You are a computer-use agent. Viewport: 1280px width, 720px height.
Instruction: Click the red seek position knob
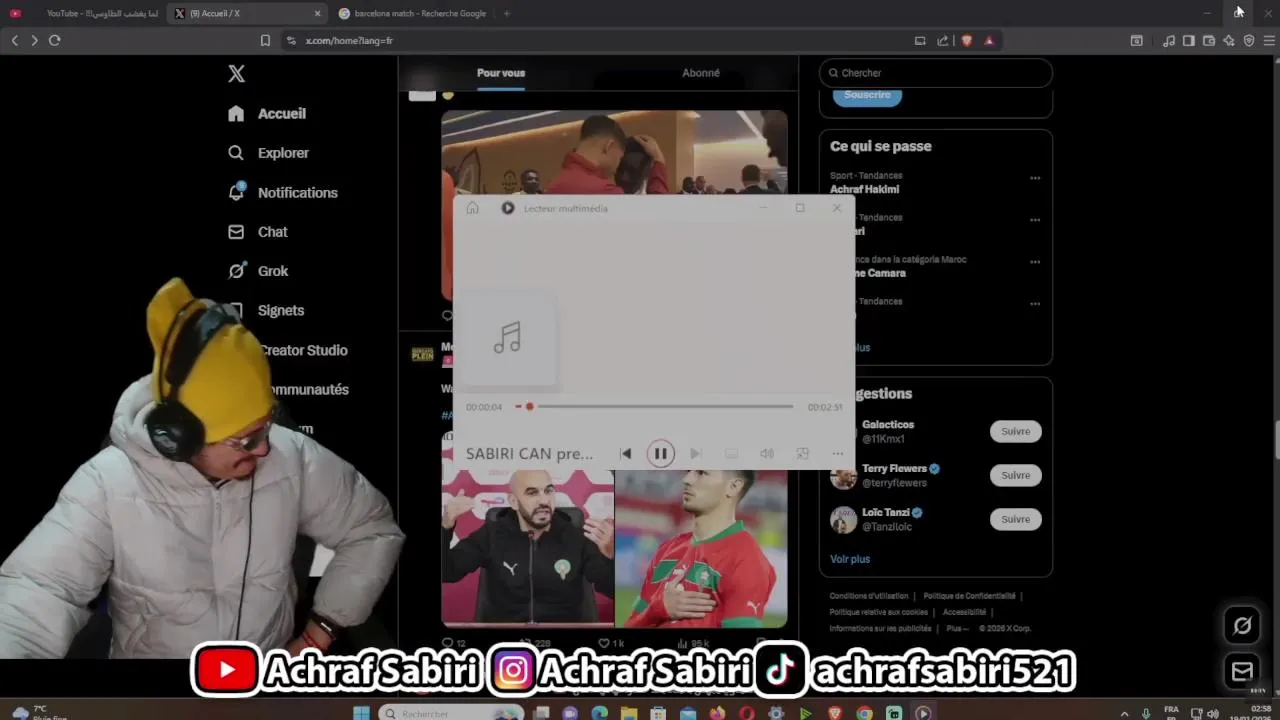pyautogui.click(x=529, y=407)
